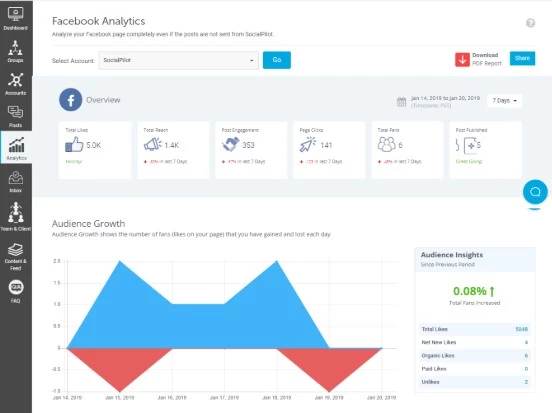The width and height of the screenshot is (552, 413).
Task: Click the 5.0K Total Likes value
Action: pyautogui.click(x=94, y=145)
